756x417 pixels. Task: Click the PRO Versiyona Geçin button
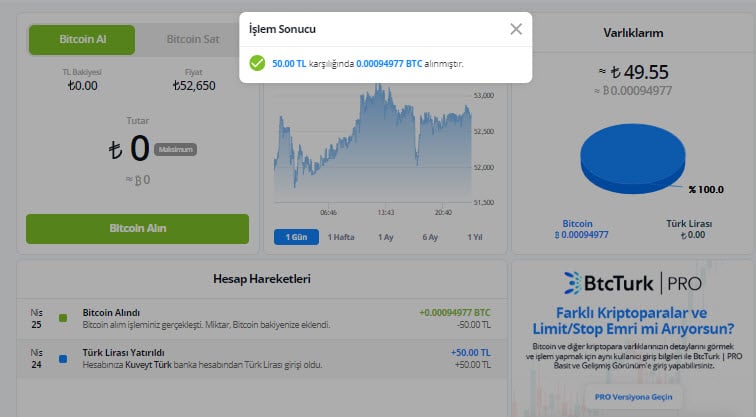tap(633, 396)
